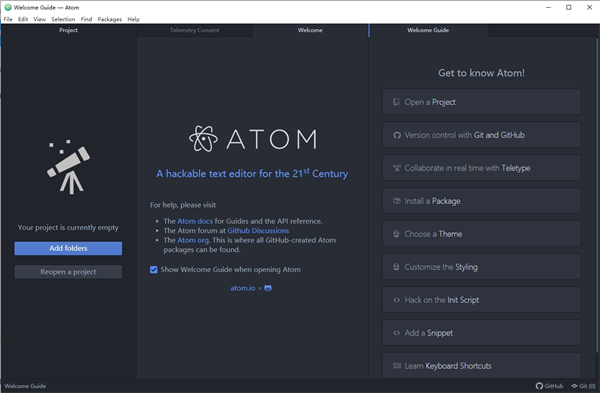This screenshot has height=393, width=600.
Task: Click the Atom app icon in title bar
Action: tap(8, 7)
